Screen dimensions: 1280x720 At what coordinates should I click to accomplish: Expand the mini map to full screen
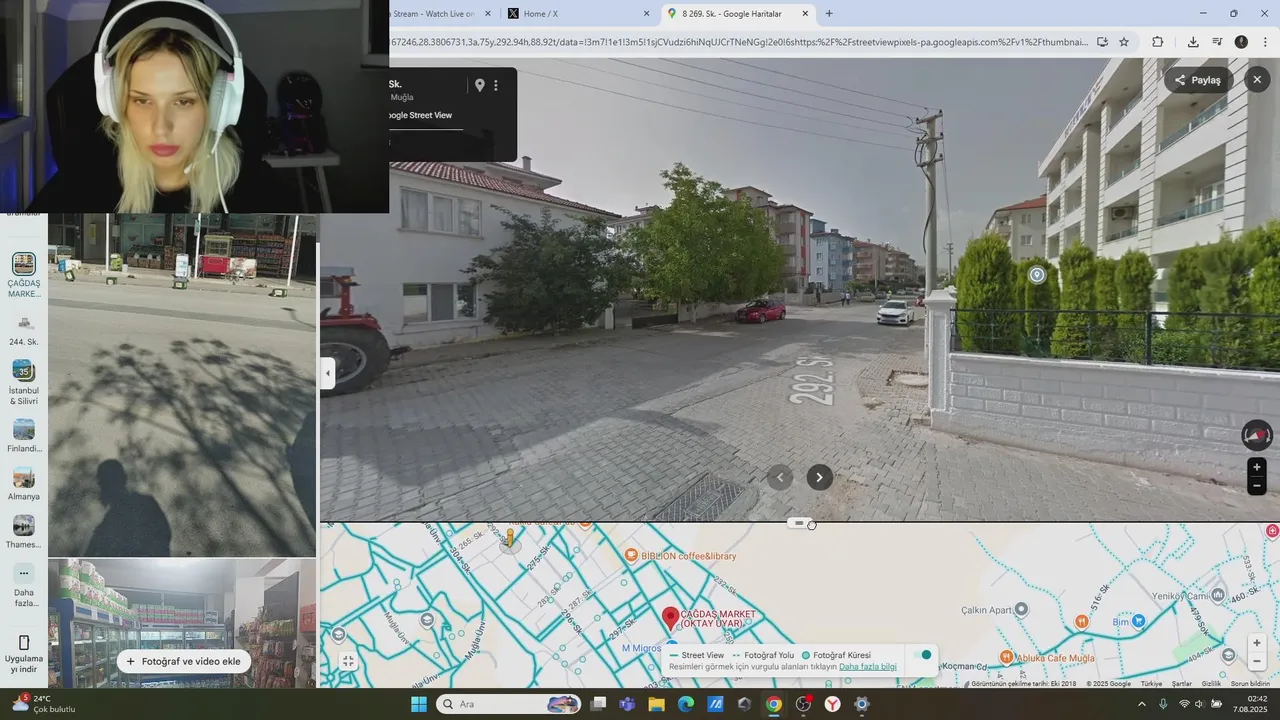point(348,661)
